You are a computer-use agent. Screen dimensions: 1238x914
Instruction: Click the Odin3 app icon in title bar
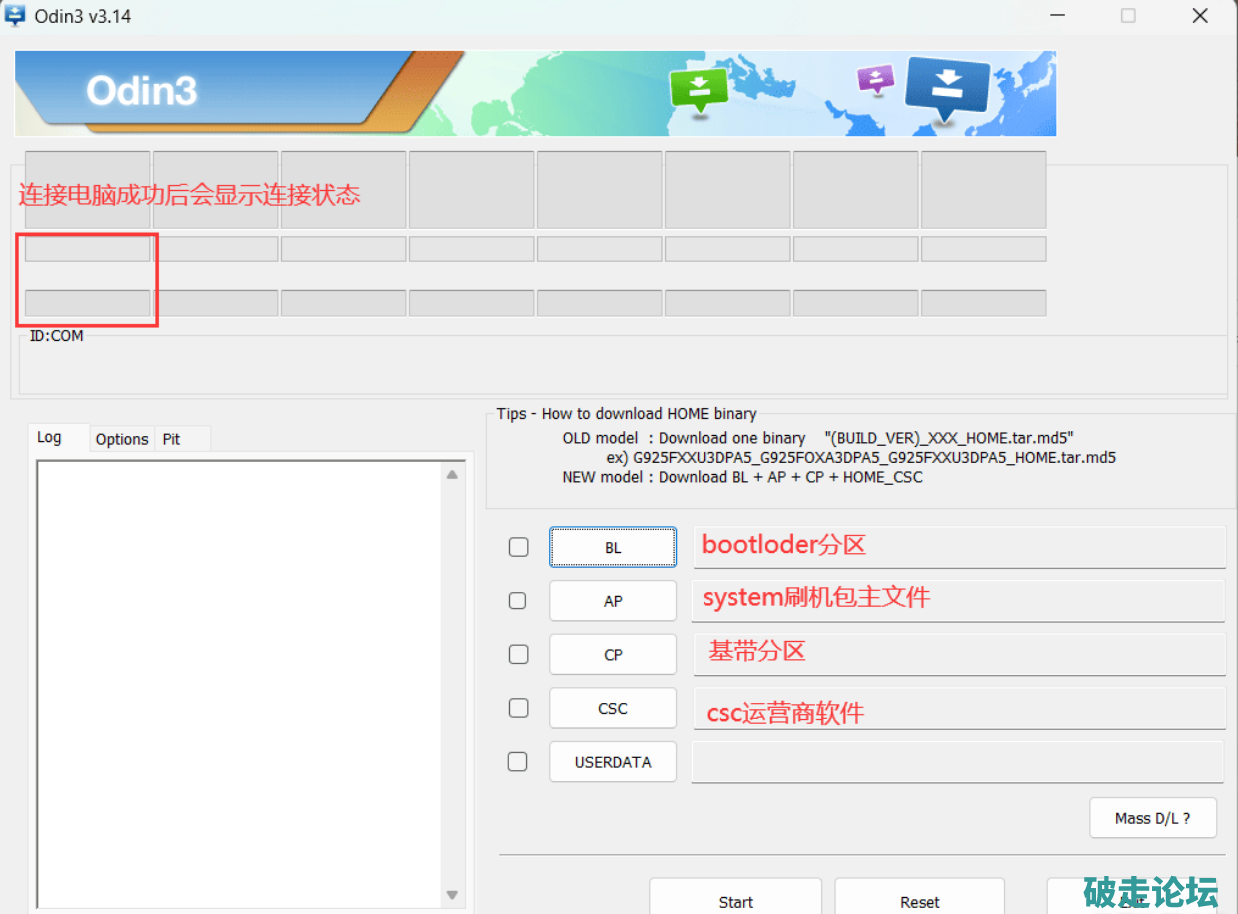click(16, 16)
